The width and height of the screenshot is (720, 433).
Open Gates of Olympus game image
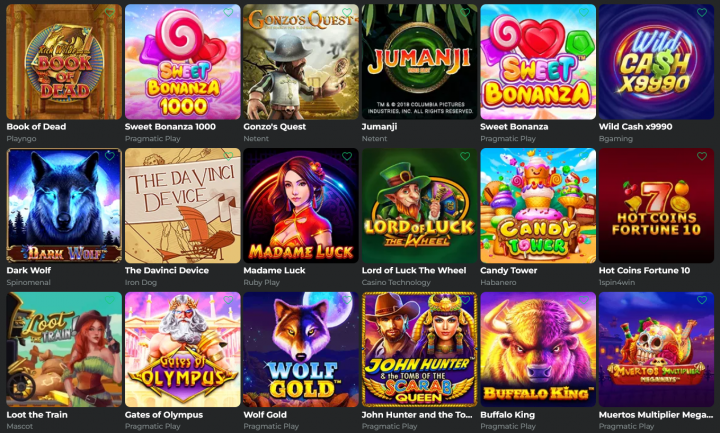click(183, 349)
